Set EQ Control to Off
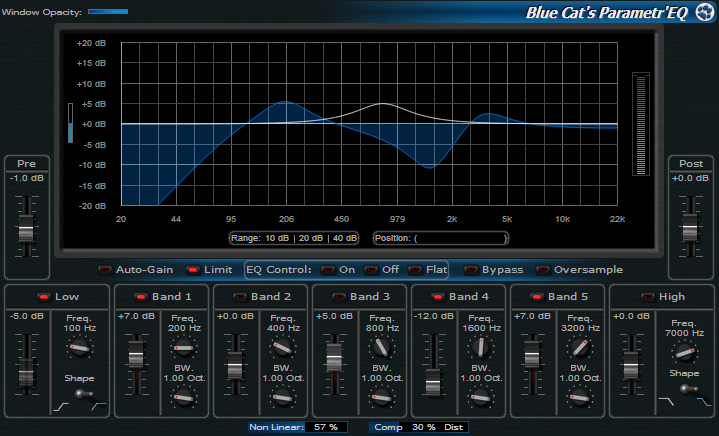719x436 pixels. pos(371,270)
